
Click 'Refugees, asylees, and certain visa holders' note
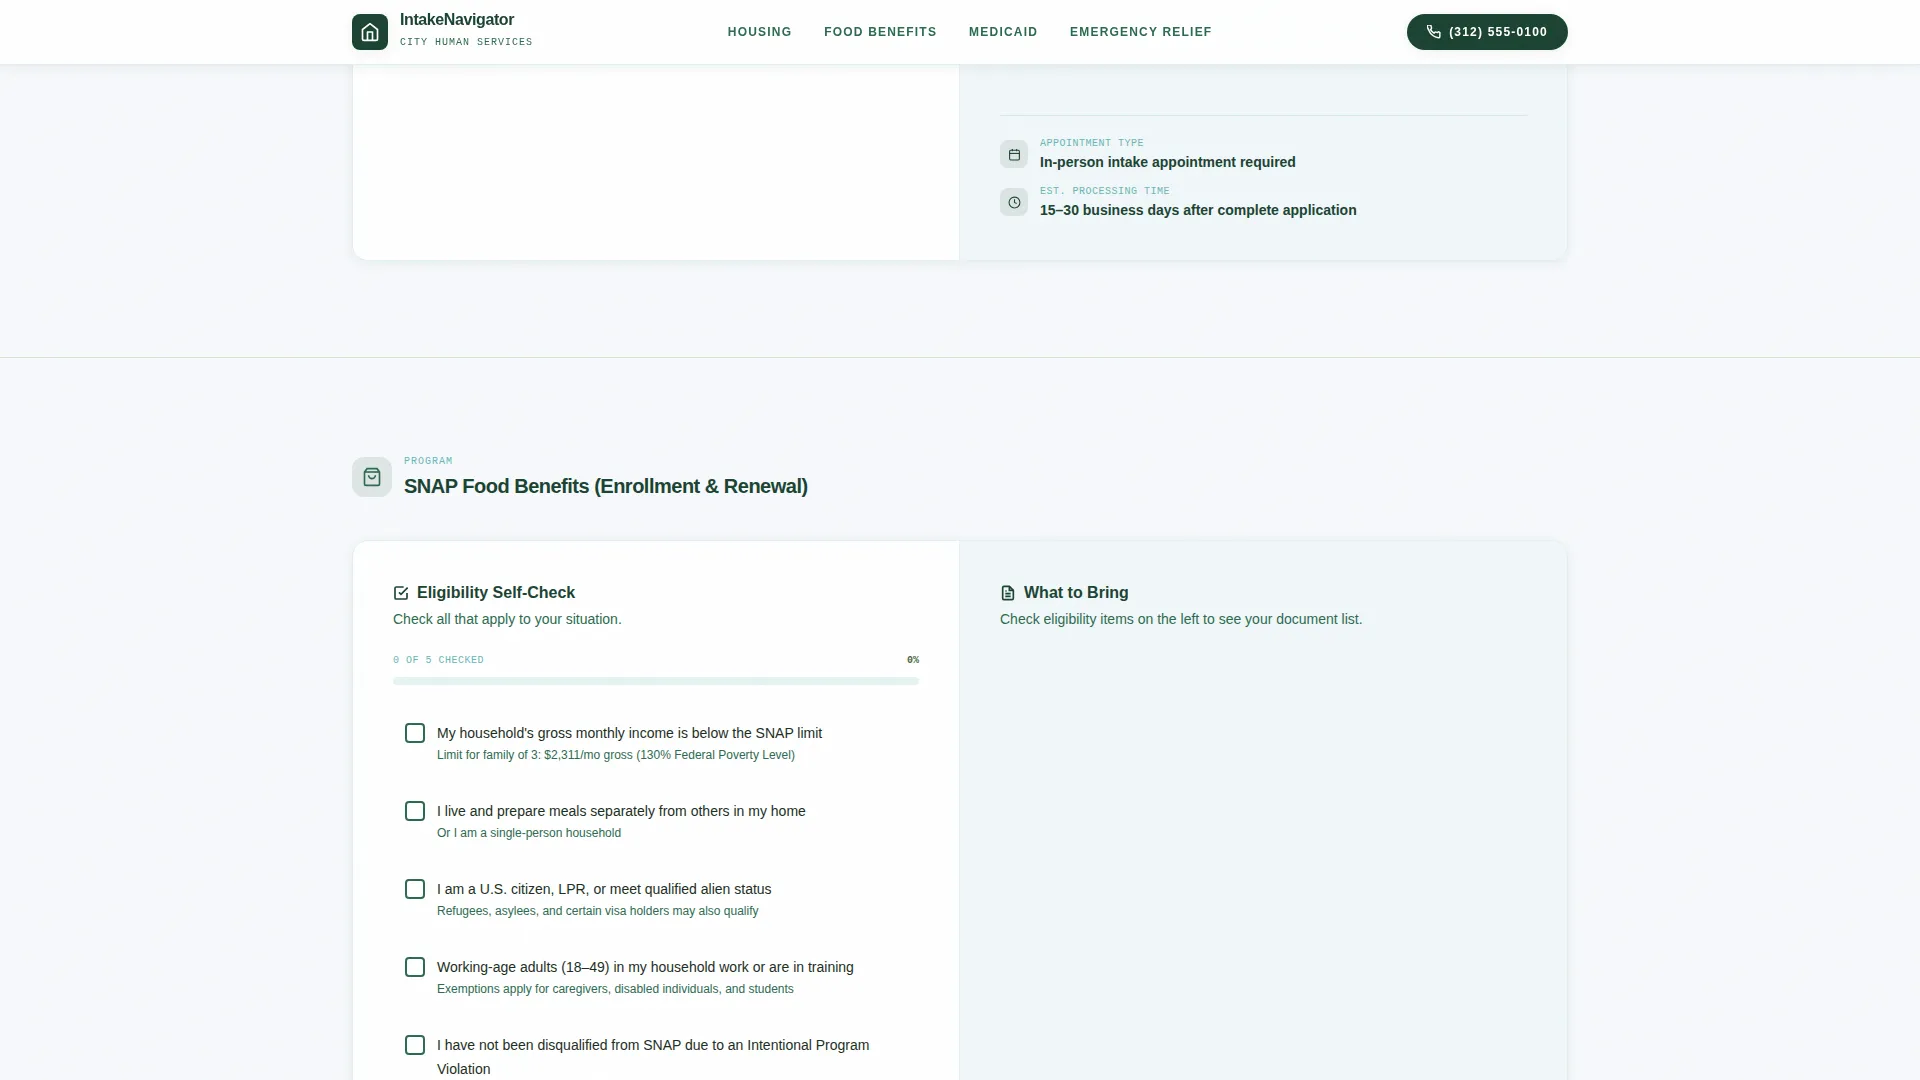(598, 911)
